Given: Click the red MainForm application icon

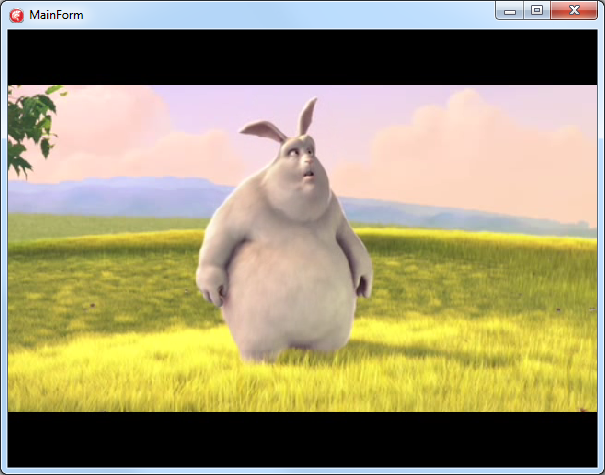Looking at the screenshot, I should click(17, 15).
